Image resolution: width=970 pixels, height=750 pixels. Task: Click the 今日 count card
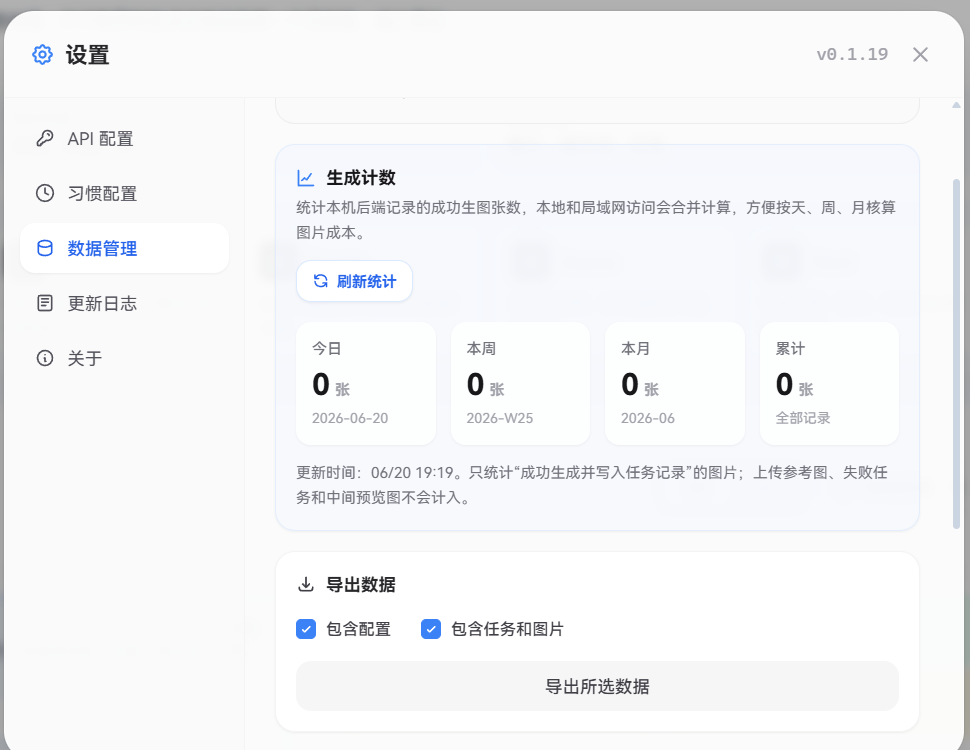point(366,383)
